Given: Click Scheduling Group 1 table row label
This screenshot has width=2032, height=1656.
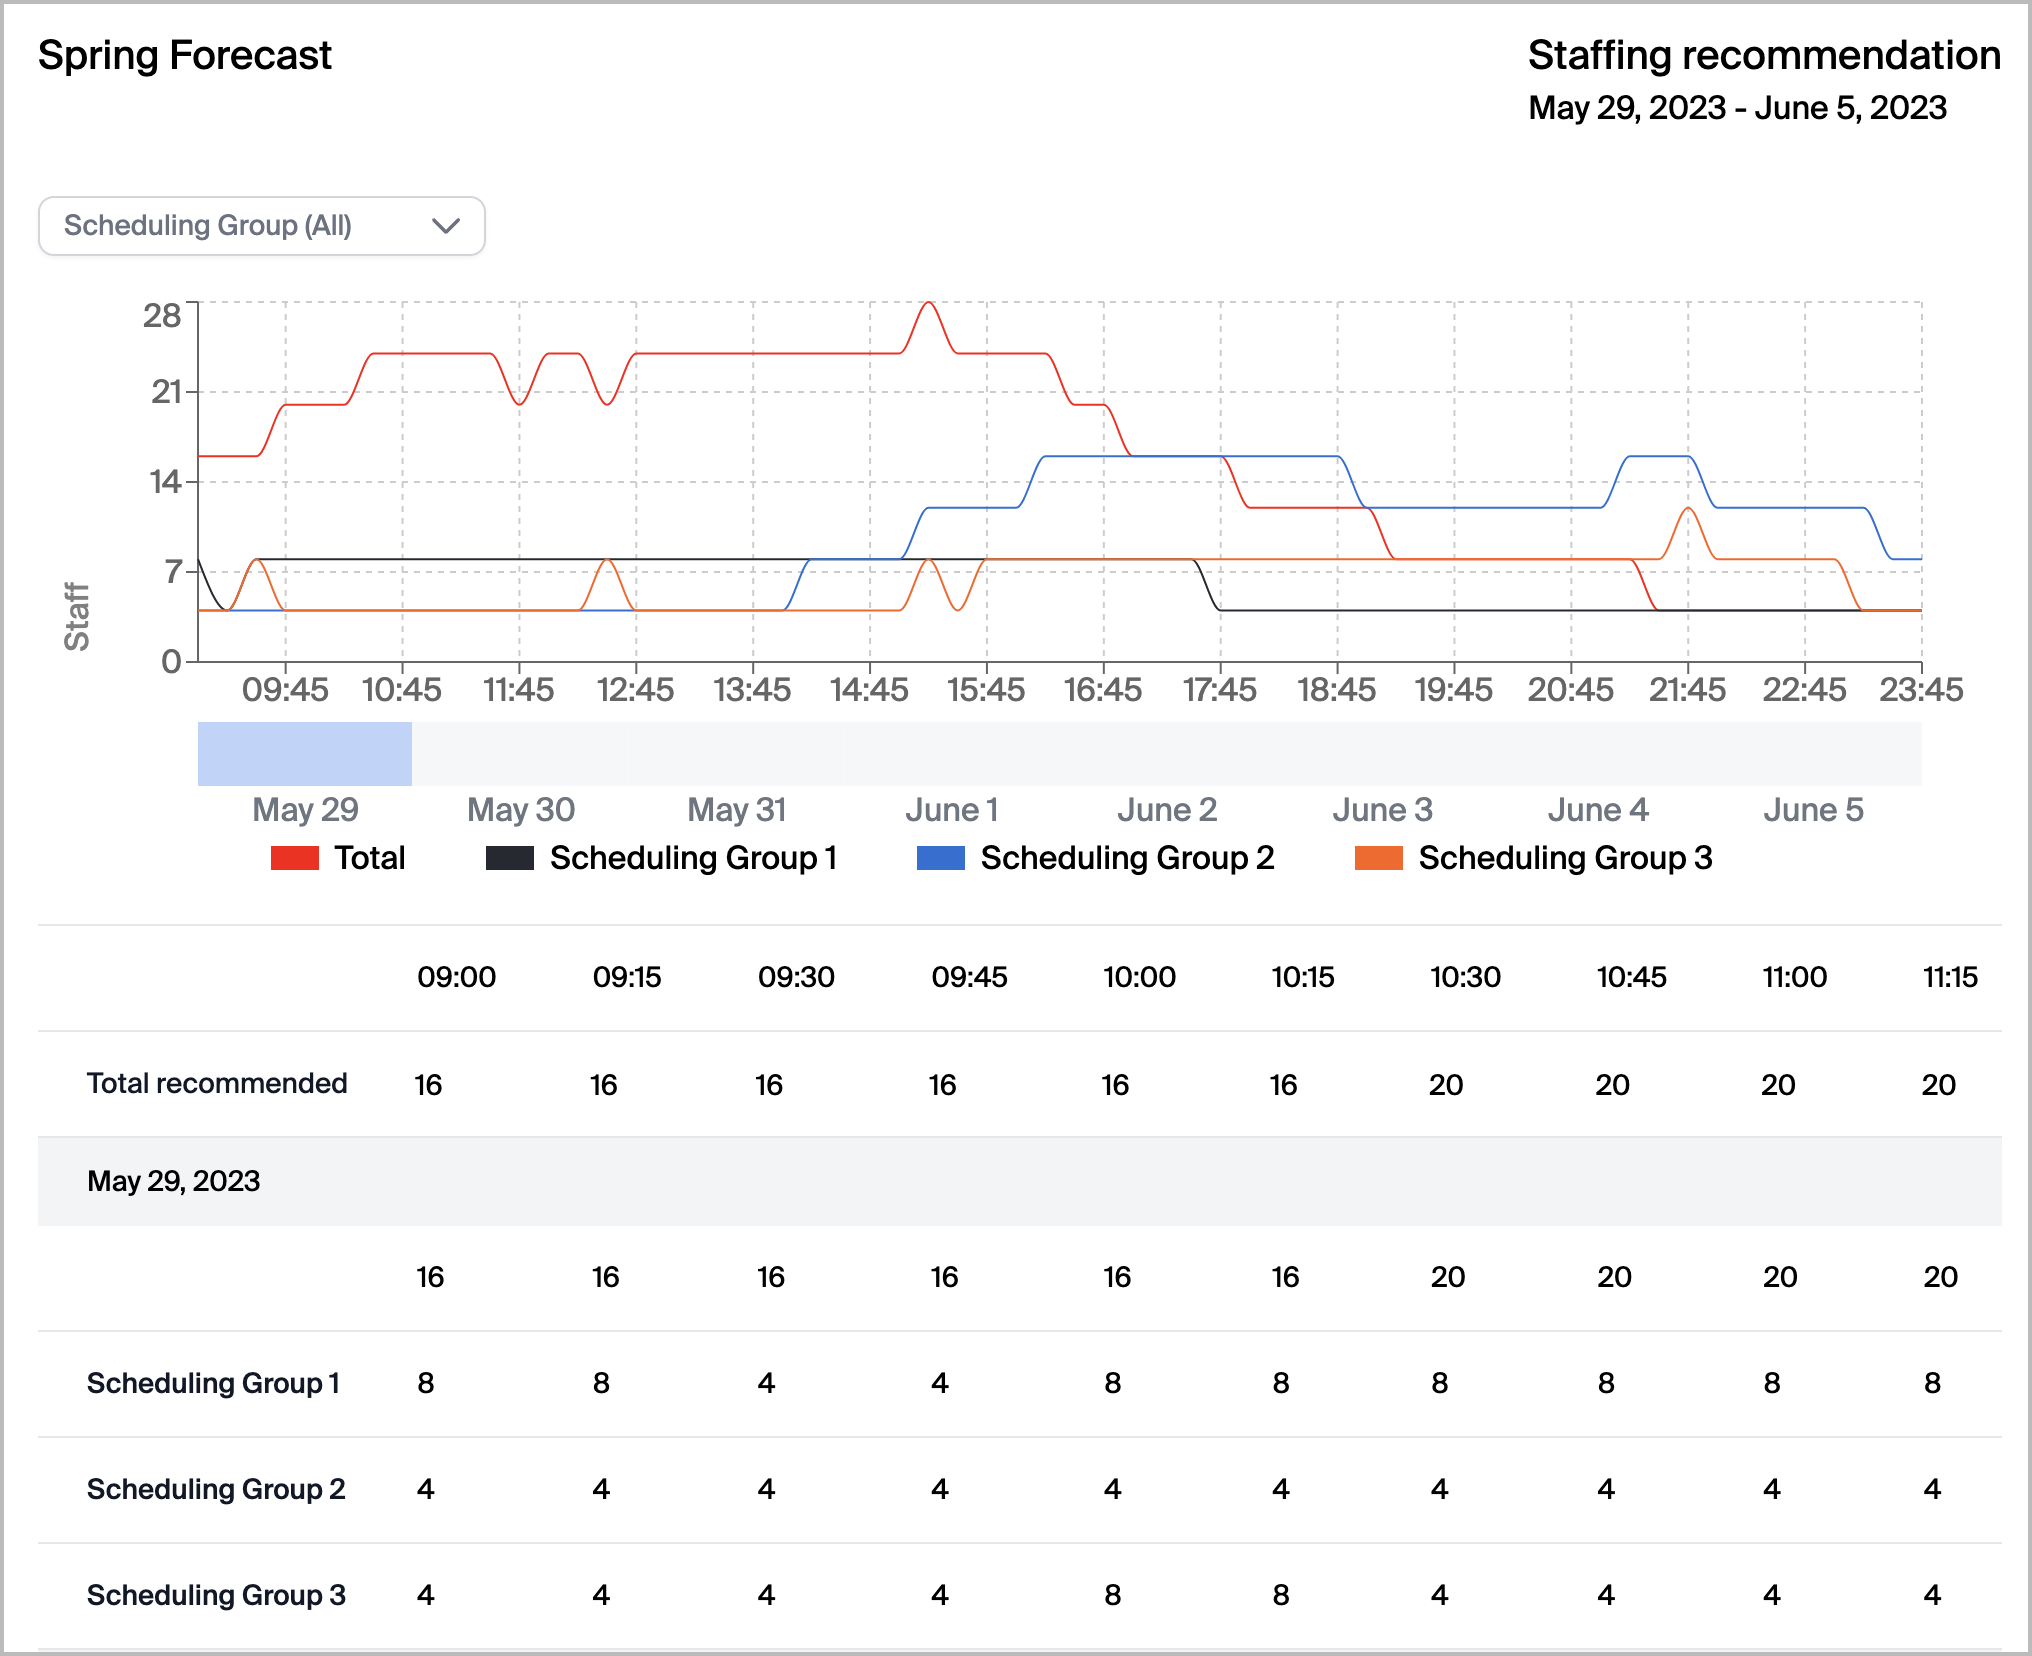Looking at the screenshot, I should point(213,1383).
